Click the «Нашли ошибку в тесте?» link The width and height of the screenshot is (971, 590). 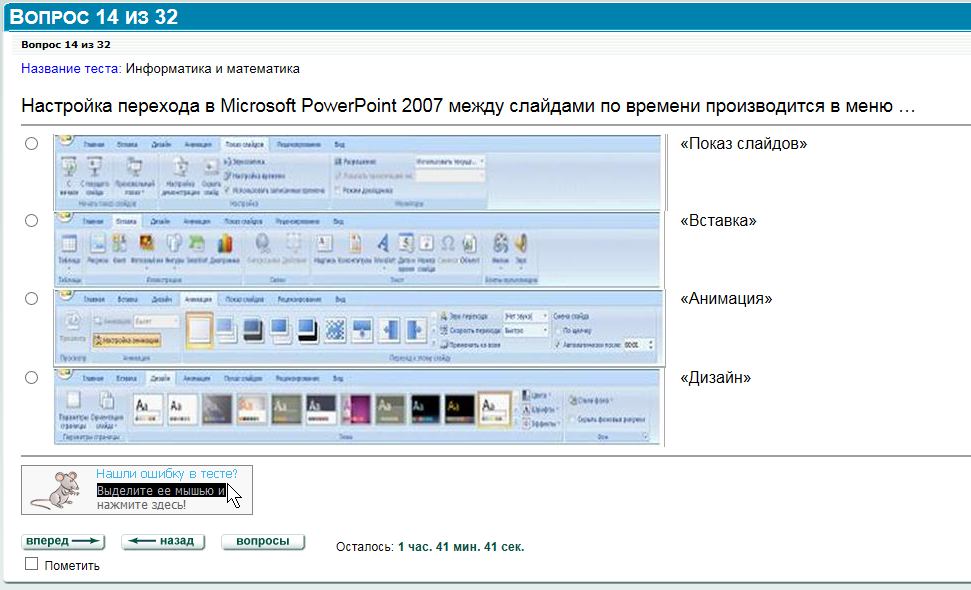click(167, 474)
